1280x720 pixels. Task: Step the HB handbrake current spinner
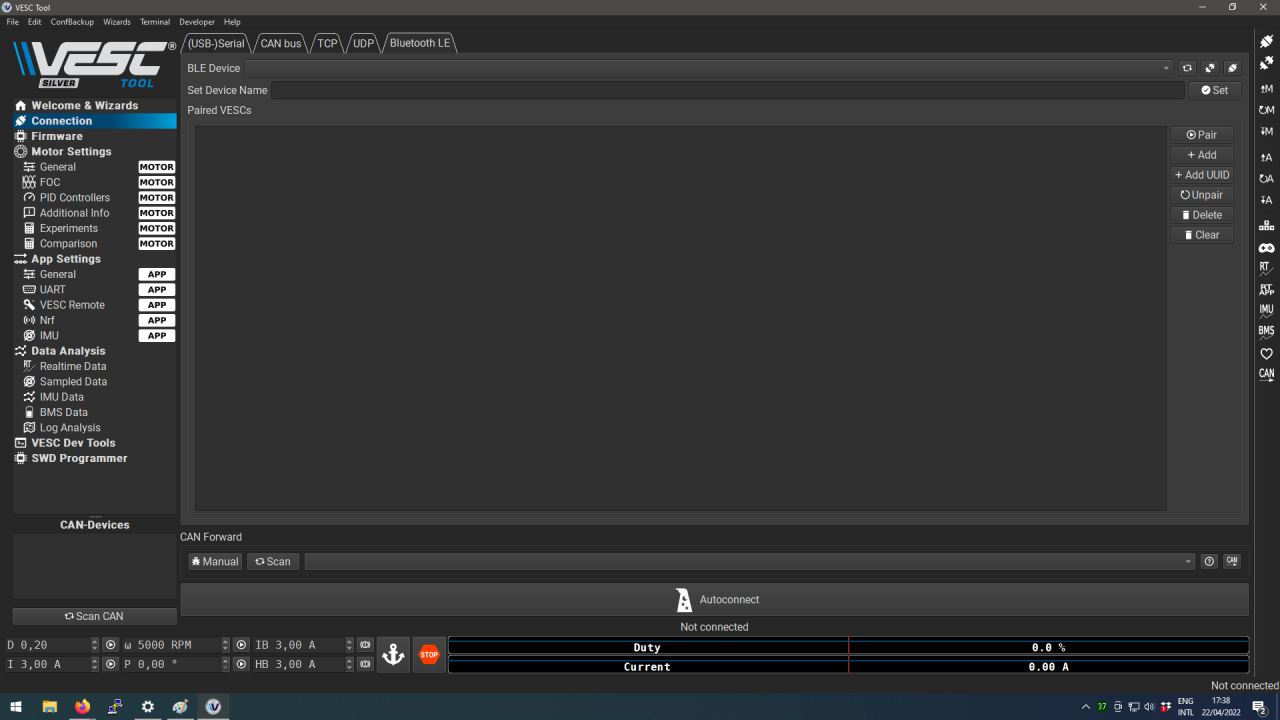[349, 664]
